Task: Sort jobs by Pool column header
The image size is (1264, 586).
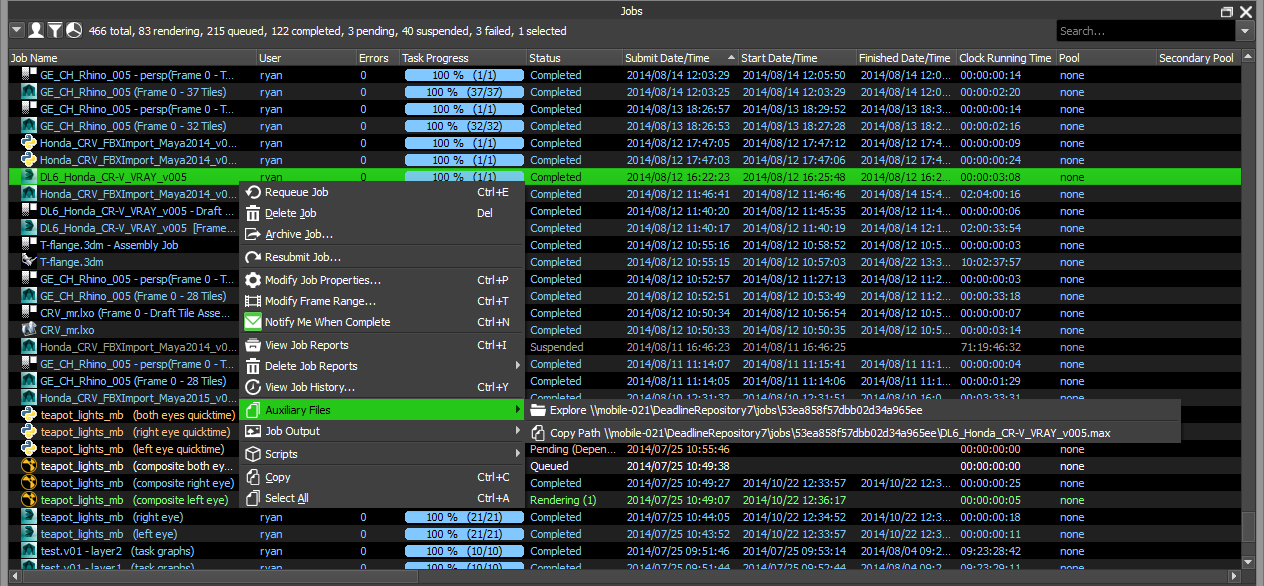Action: [1106, 58]
